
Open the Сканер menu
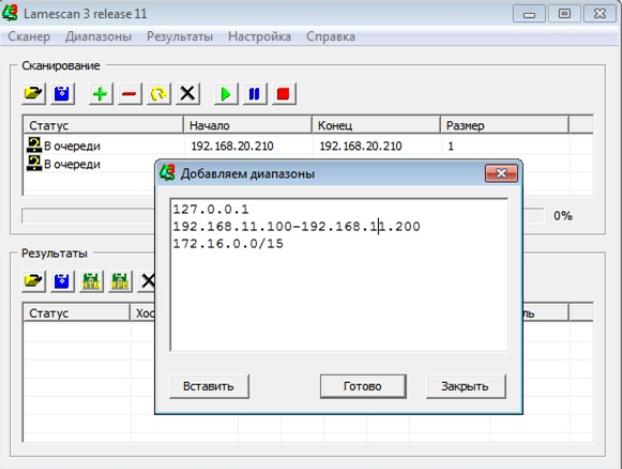(x=32, y=37)
